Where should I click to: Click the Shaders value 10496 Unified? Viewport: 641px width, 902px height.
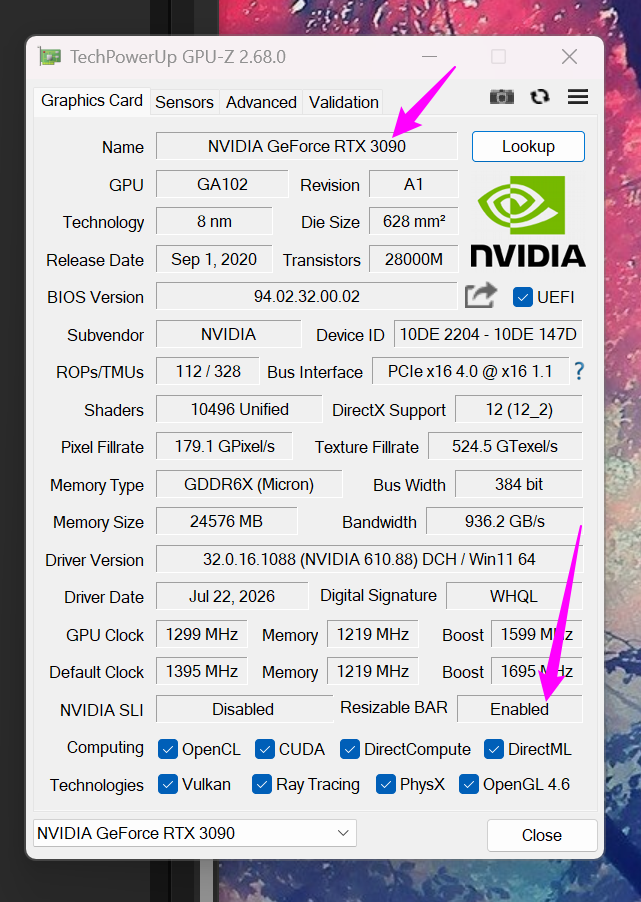click(239, 409)
